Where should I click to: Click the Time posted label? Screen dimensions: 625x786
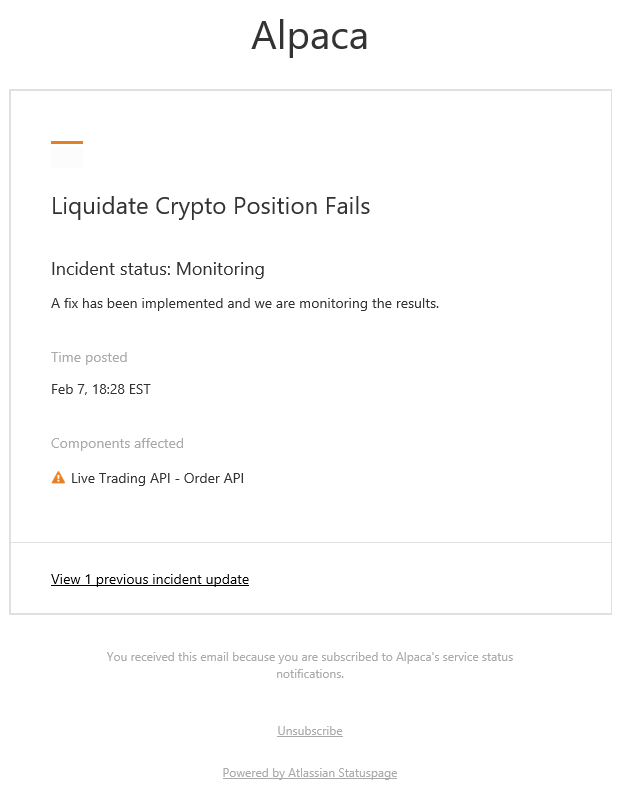pyautogui.click(x=89, y=357)
